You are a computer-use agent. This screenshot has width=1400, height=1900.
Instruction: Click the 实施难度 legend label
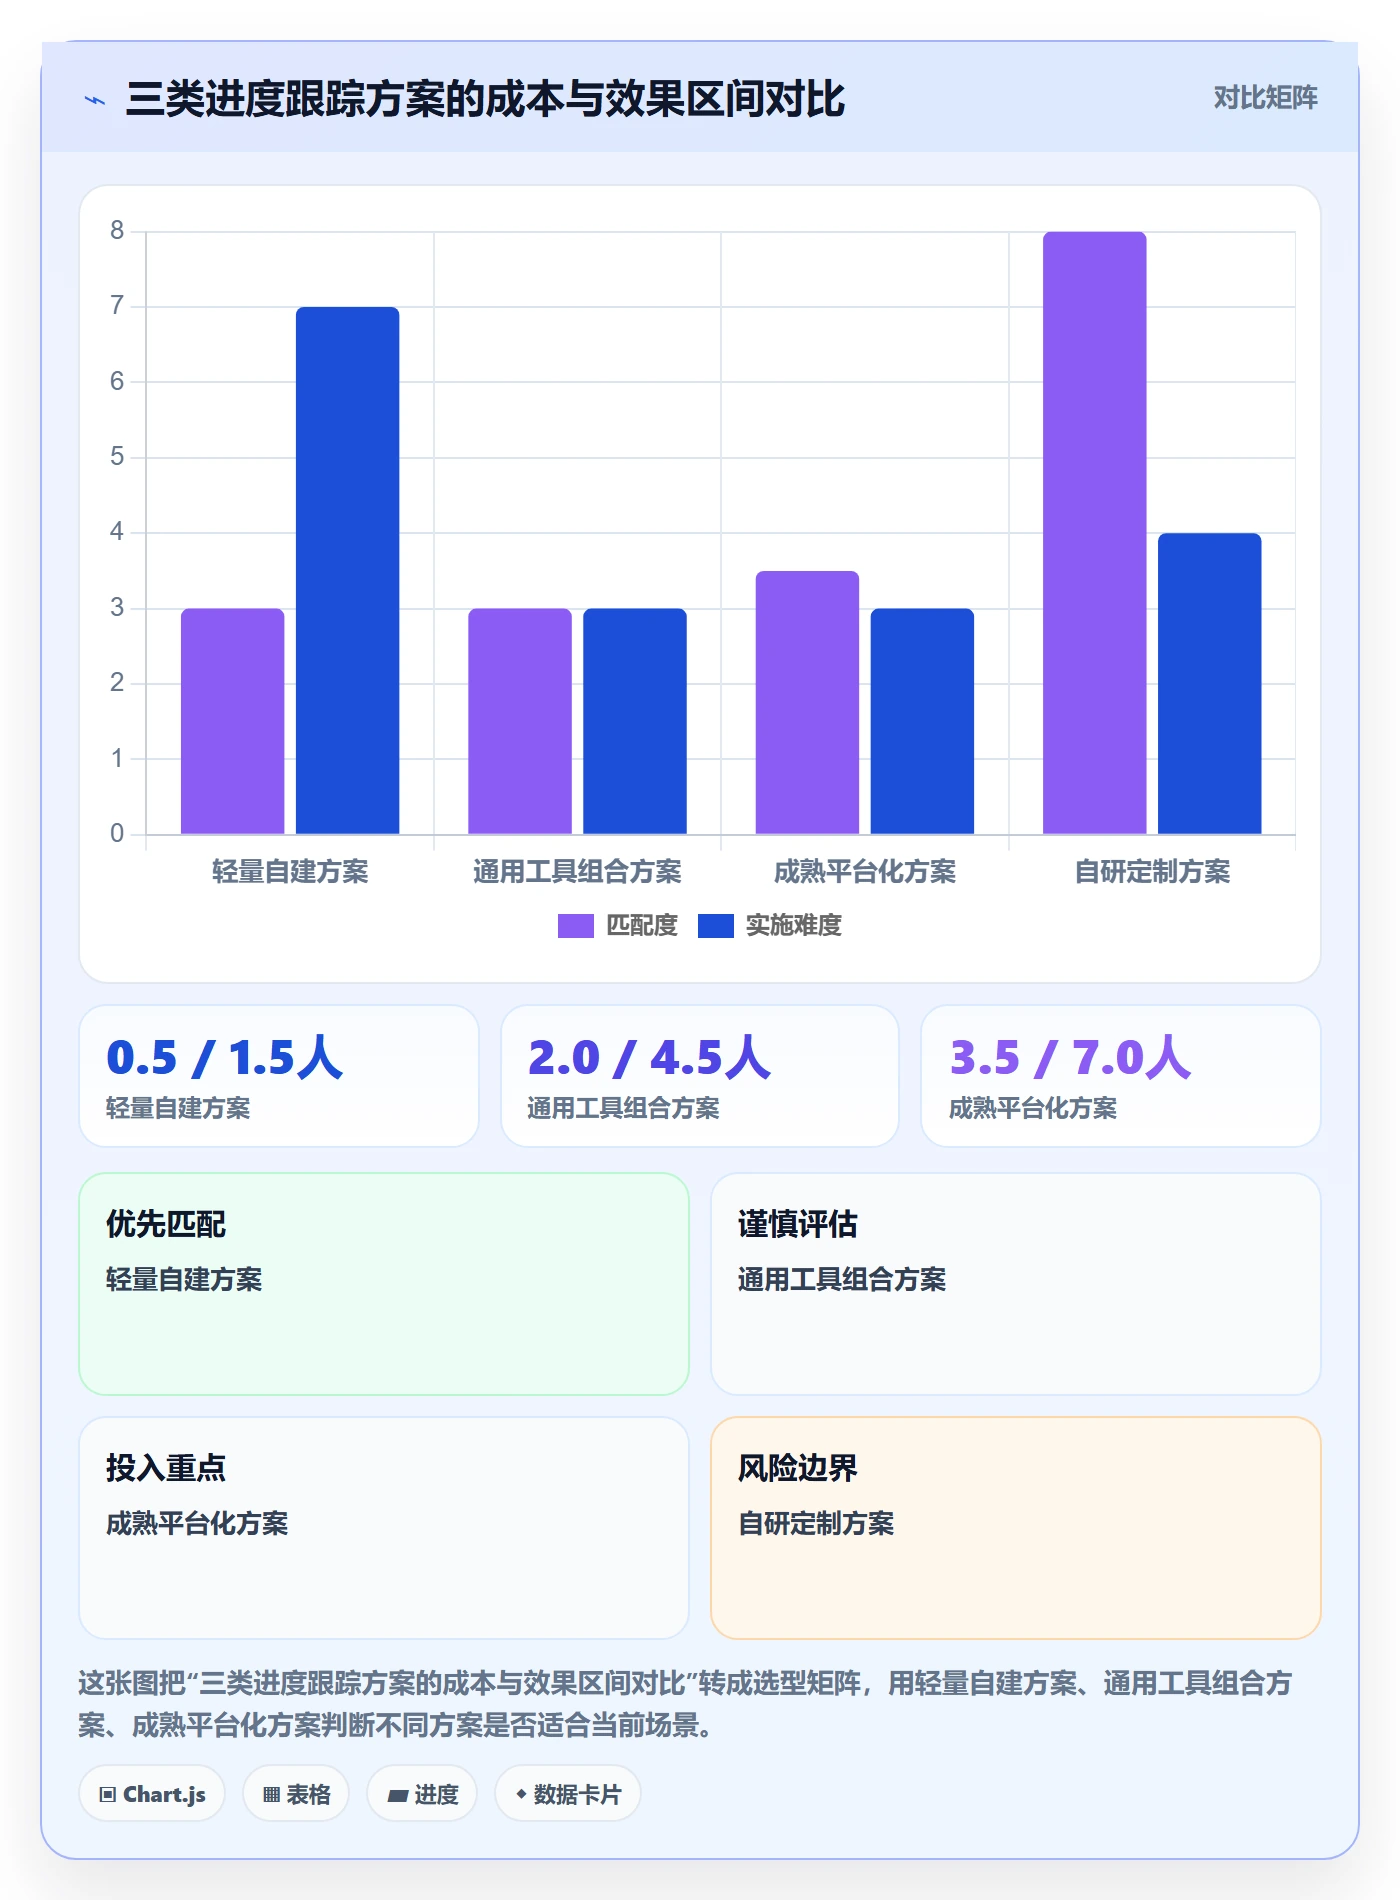[793, 926]
